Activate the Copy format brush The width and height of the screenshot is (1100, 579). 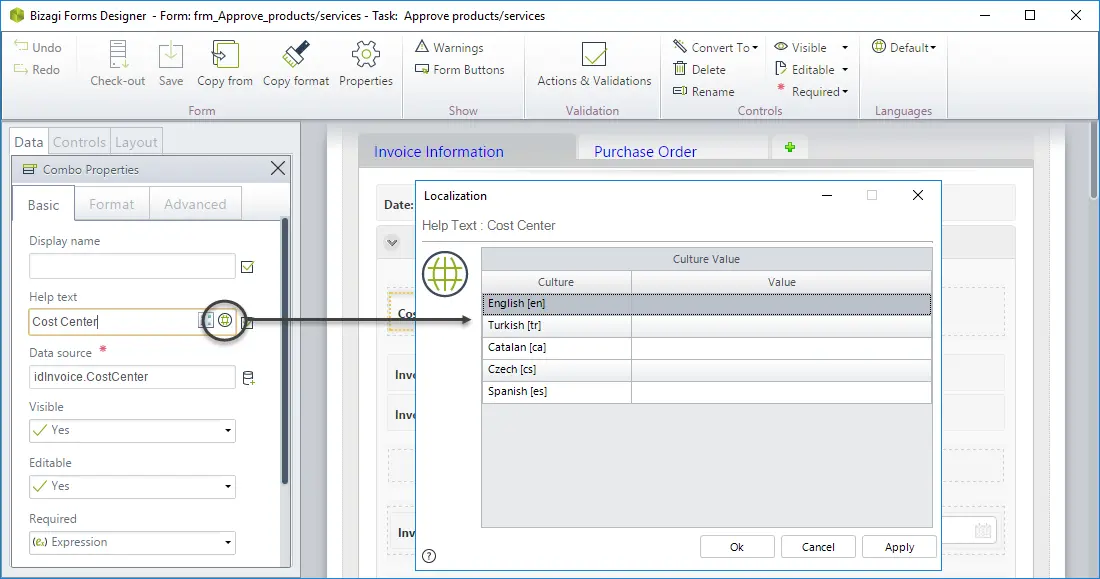click(295, 63)
